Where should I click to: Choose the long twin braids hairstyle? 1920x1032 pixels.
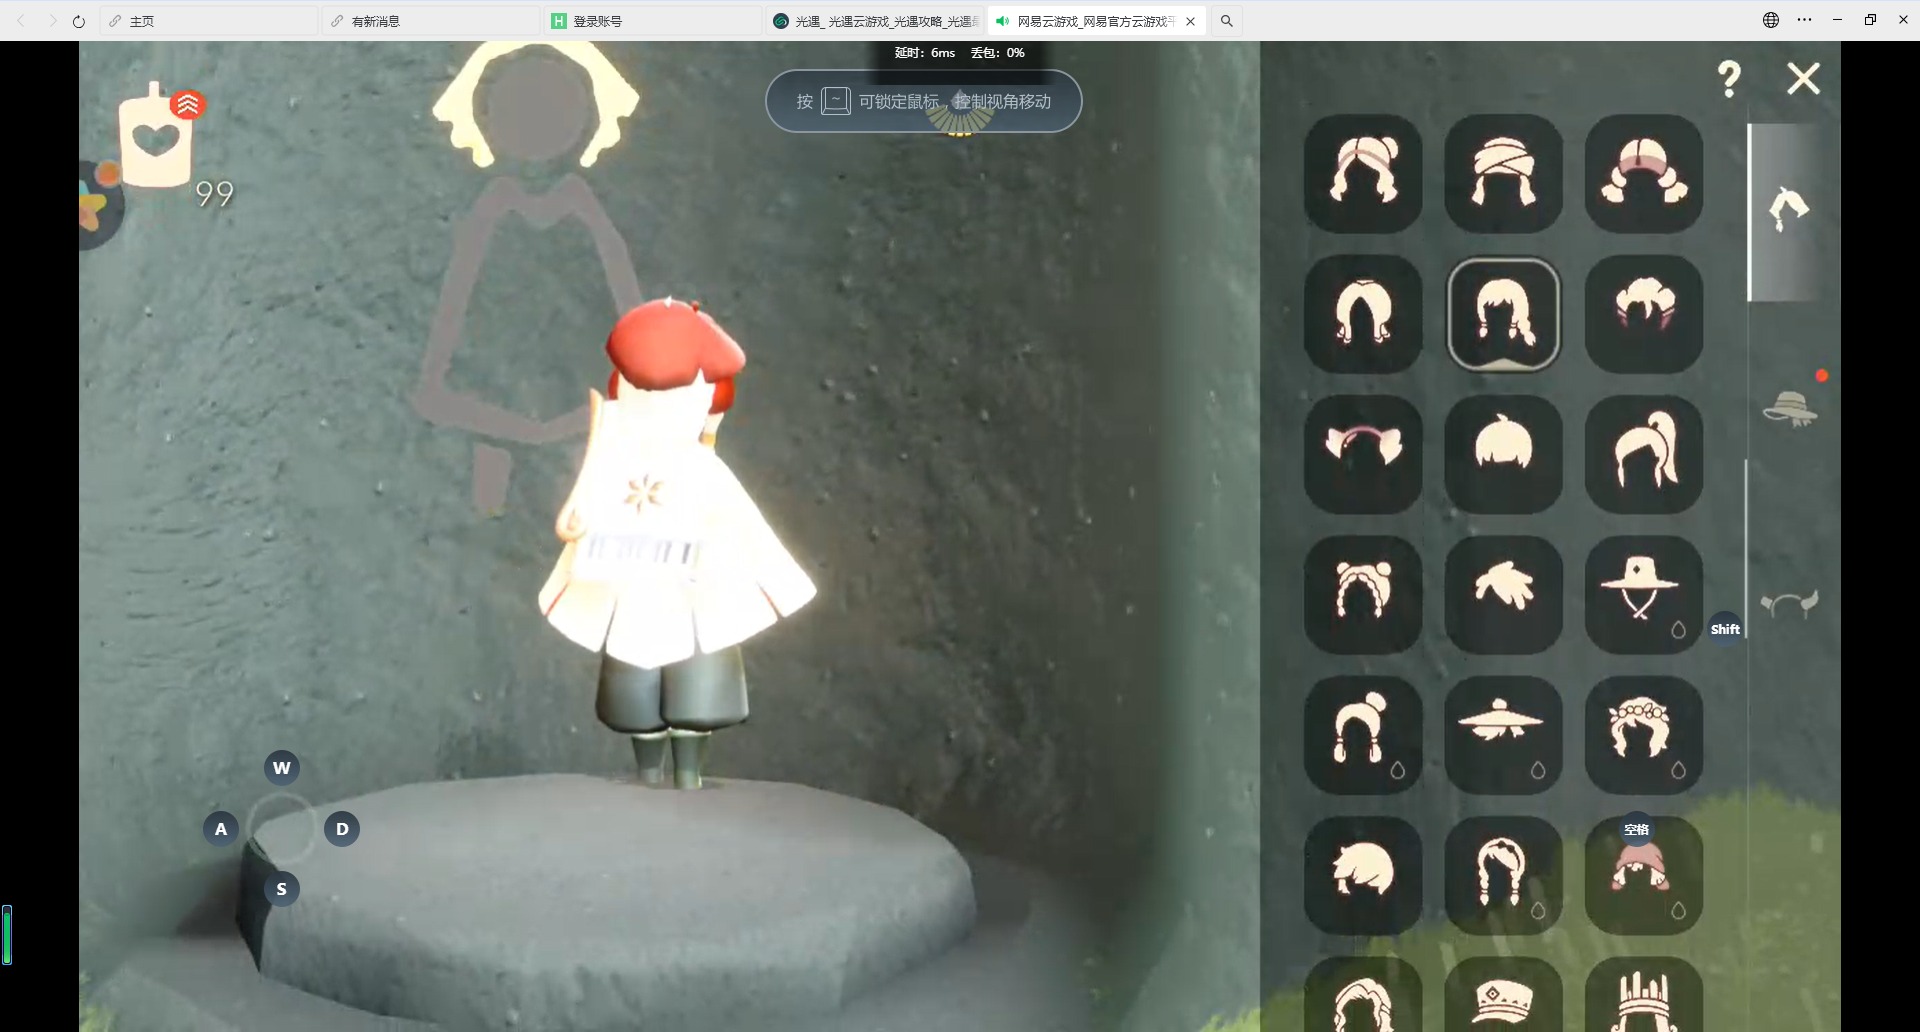tap(1503, 876)
